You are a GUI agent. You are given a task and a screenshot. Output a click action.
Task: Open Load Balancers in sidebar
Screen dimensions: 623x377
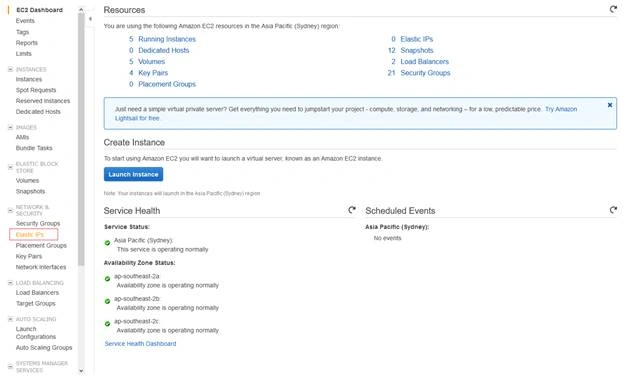coord(37,292)
